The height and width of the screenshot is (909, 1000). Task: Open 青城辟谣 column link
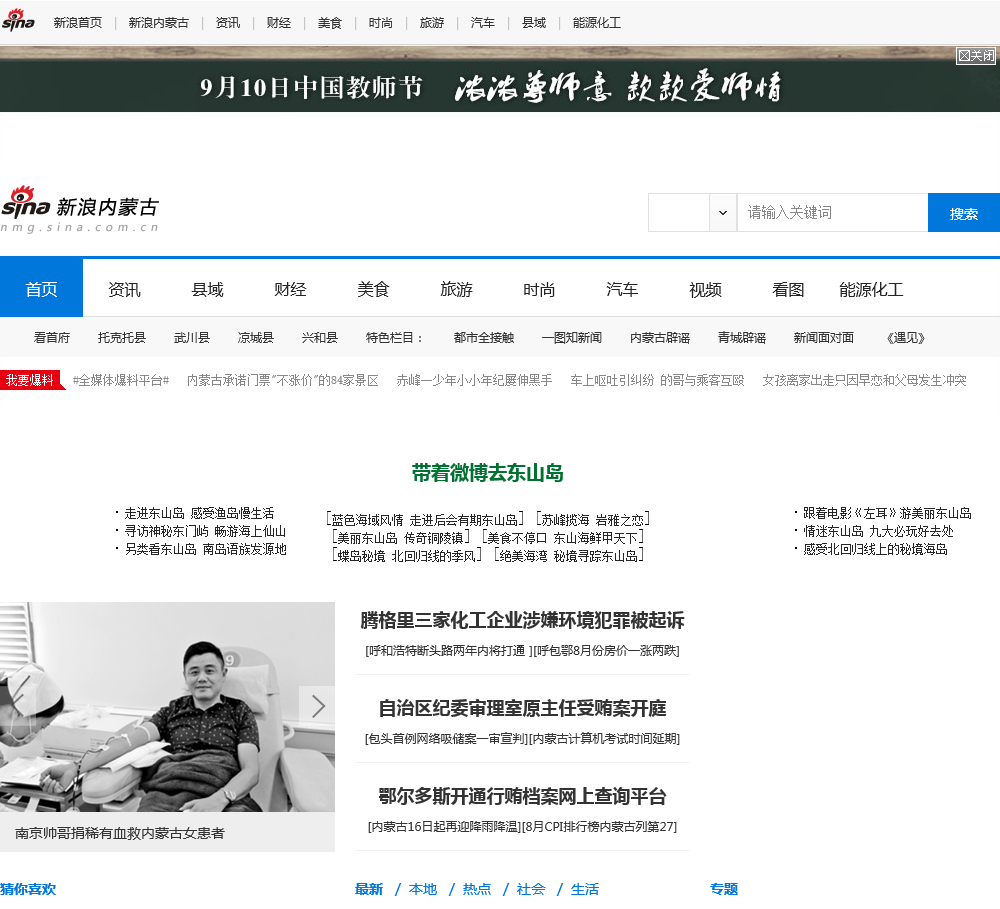tap(742, 337)
